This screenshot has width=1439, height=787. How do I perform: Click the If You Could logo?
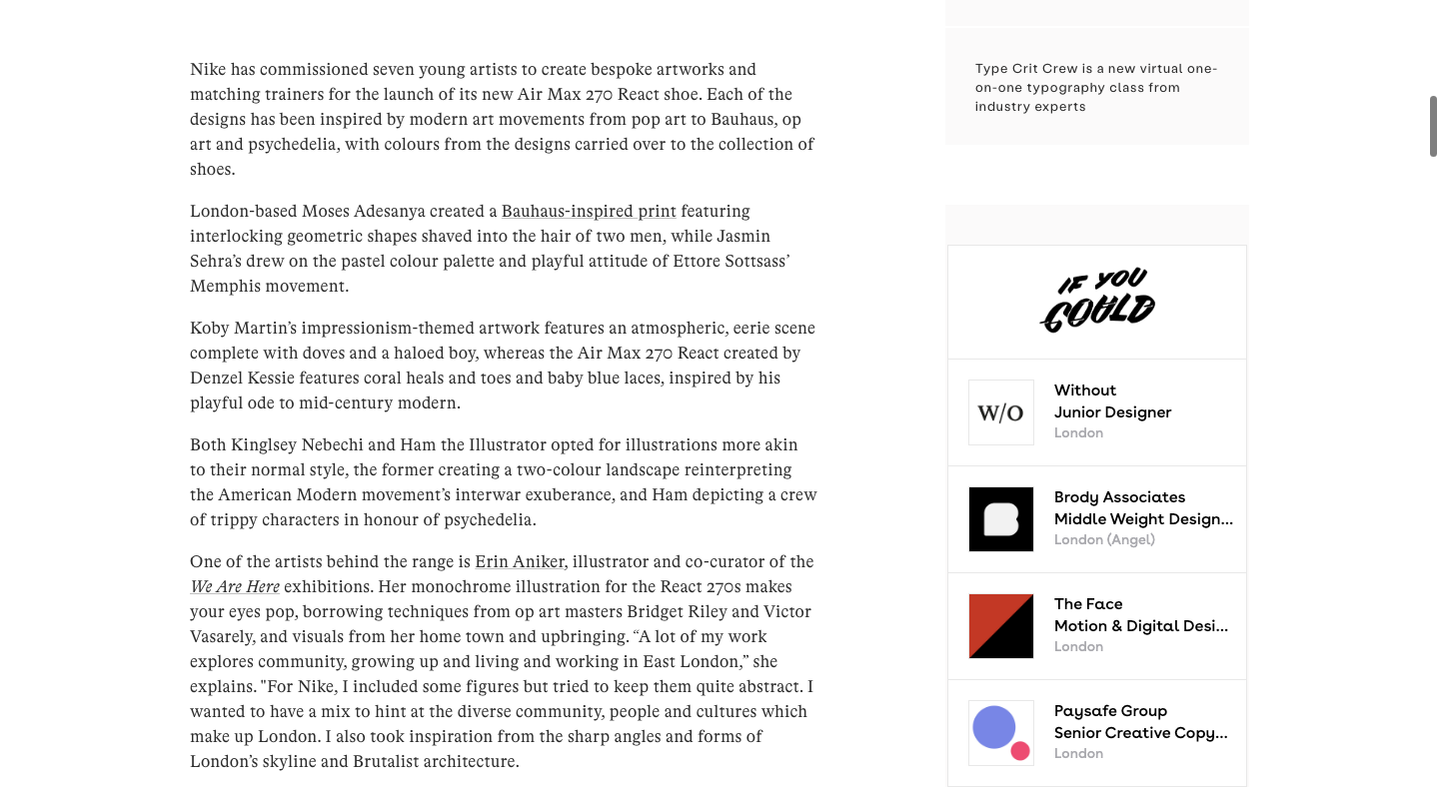tap(1097, 301)
